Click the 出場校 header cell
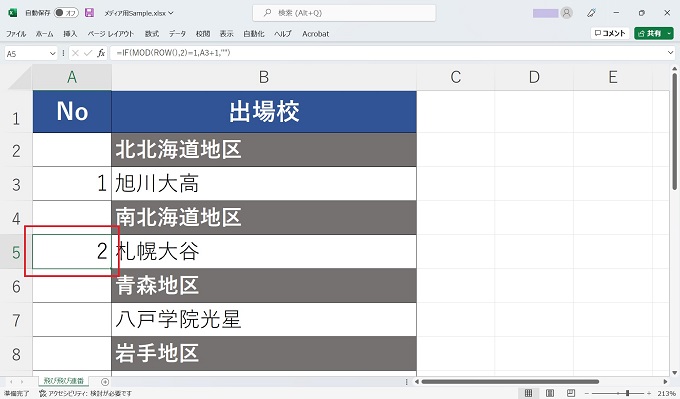680x399 pixels. [x=264, y=111]
